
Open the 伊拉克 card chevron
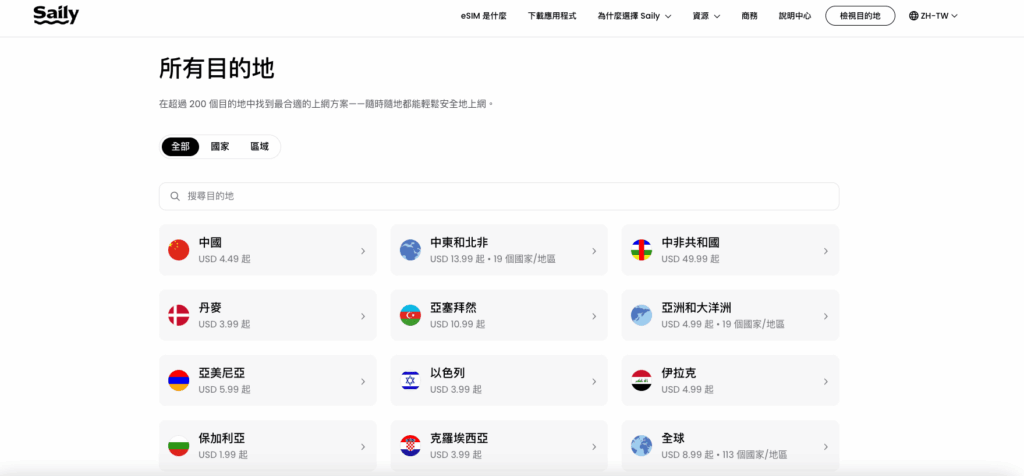pos(825,381)
